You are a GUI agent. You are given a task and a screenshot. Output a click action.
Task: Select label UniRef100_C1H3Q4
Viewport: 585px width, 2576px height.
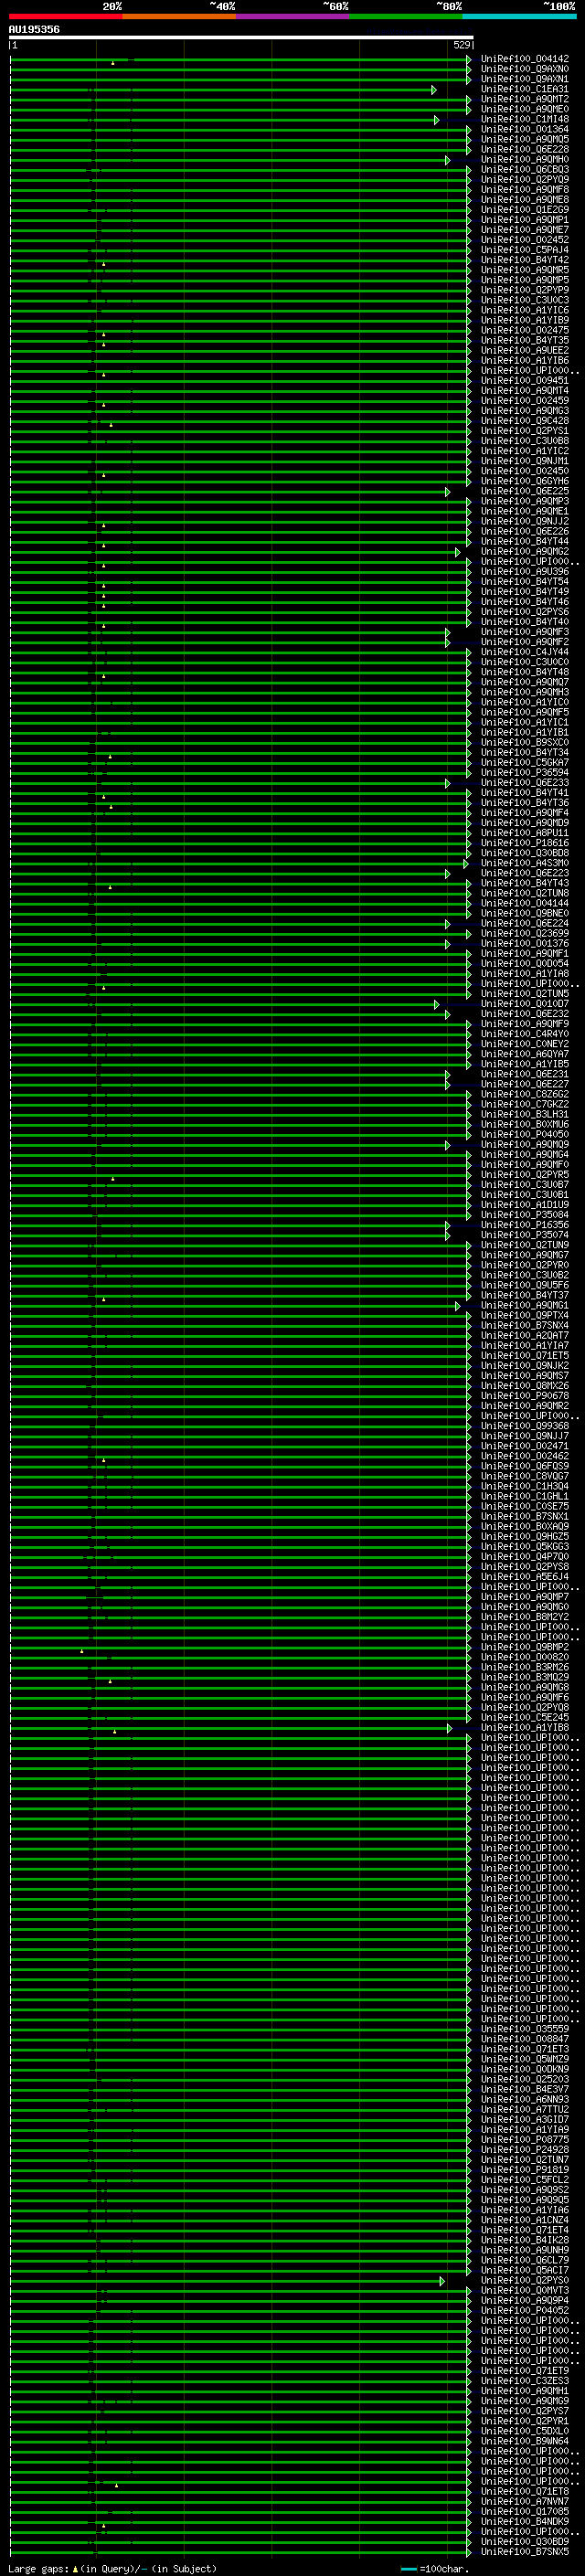coord(525,1486)
